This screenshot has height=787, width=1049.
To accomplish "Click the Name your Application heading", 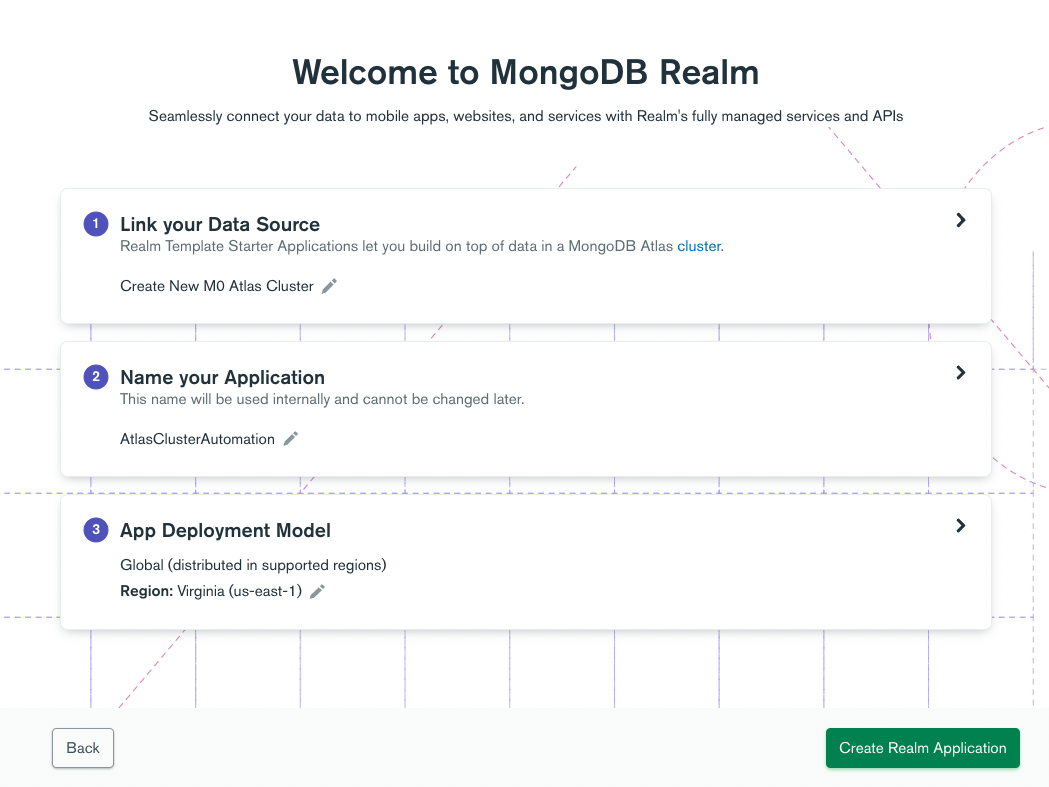I will (223, 377).
